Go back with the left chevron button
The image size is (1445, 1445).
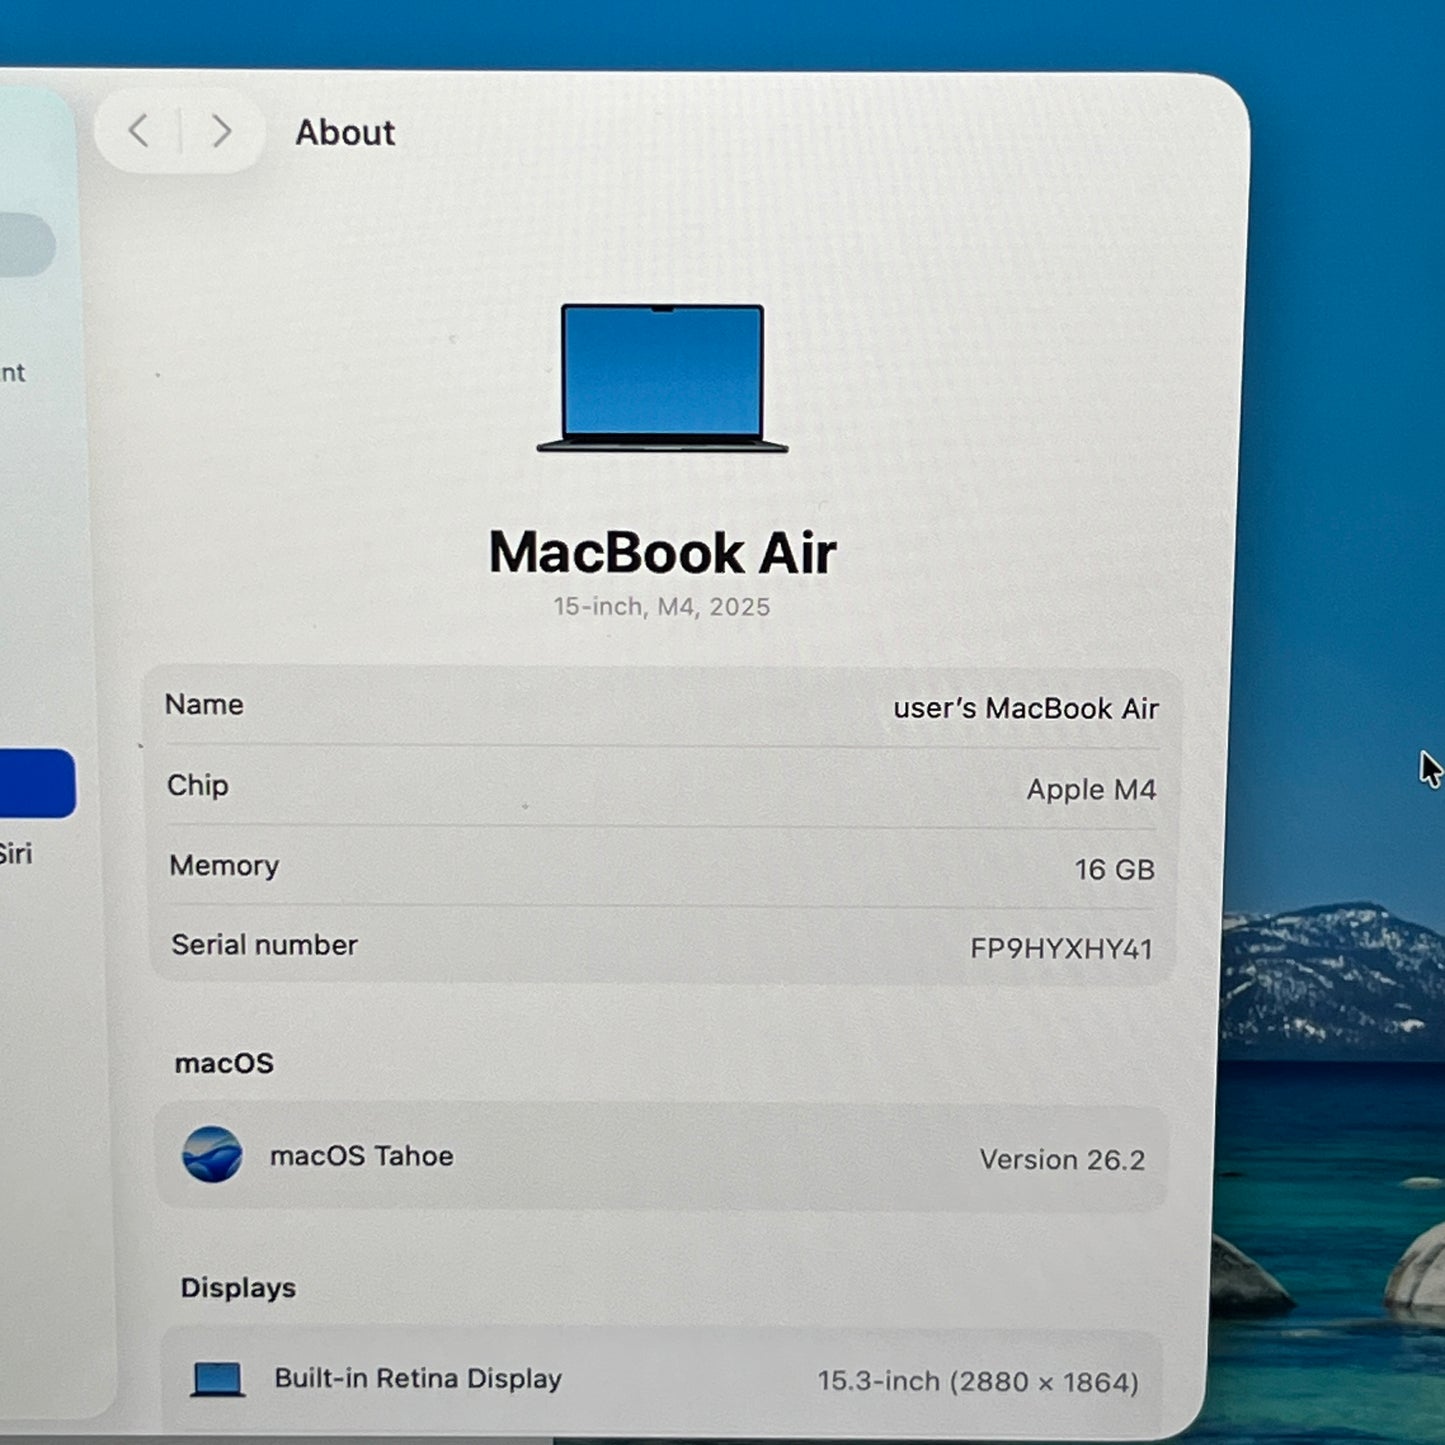click(139, 131)
